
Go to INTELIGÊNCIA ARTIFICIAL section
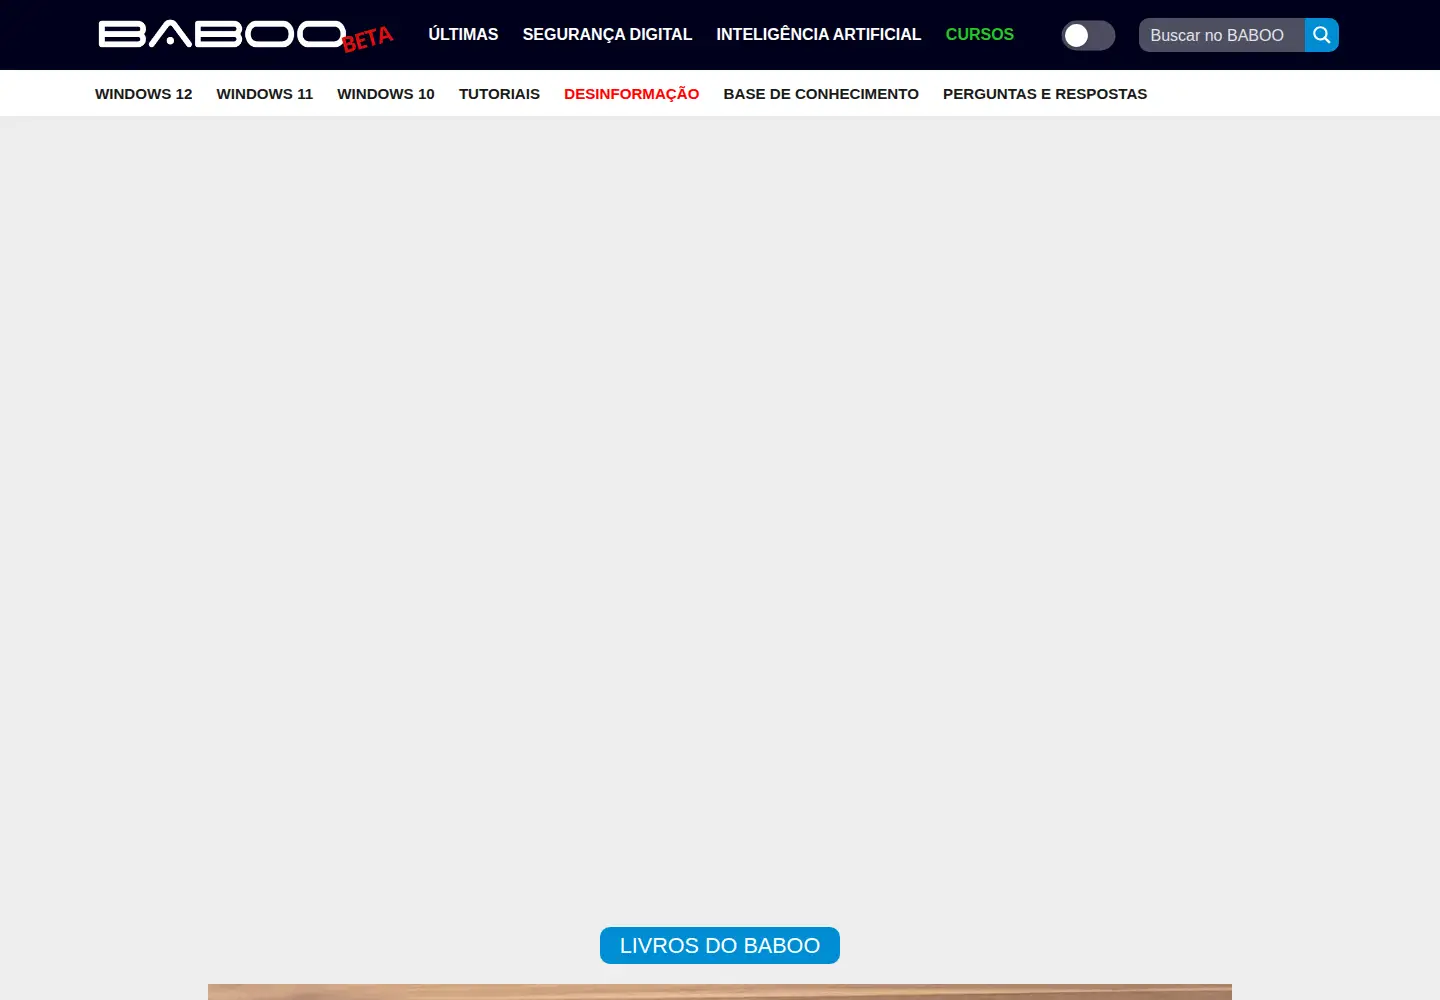pos(818,34)
